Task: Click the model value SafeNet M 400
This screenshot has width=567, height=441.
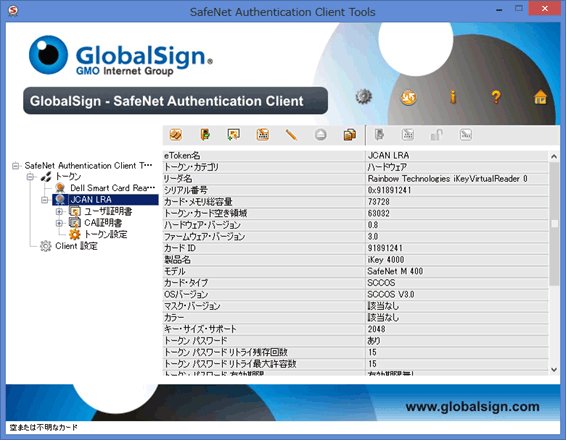Action: pos(395,271)
